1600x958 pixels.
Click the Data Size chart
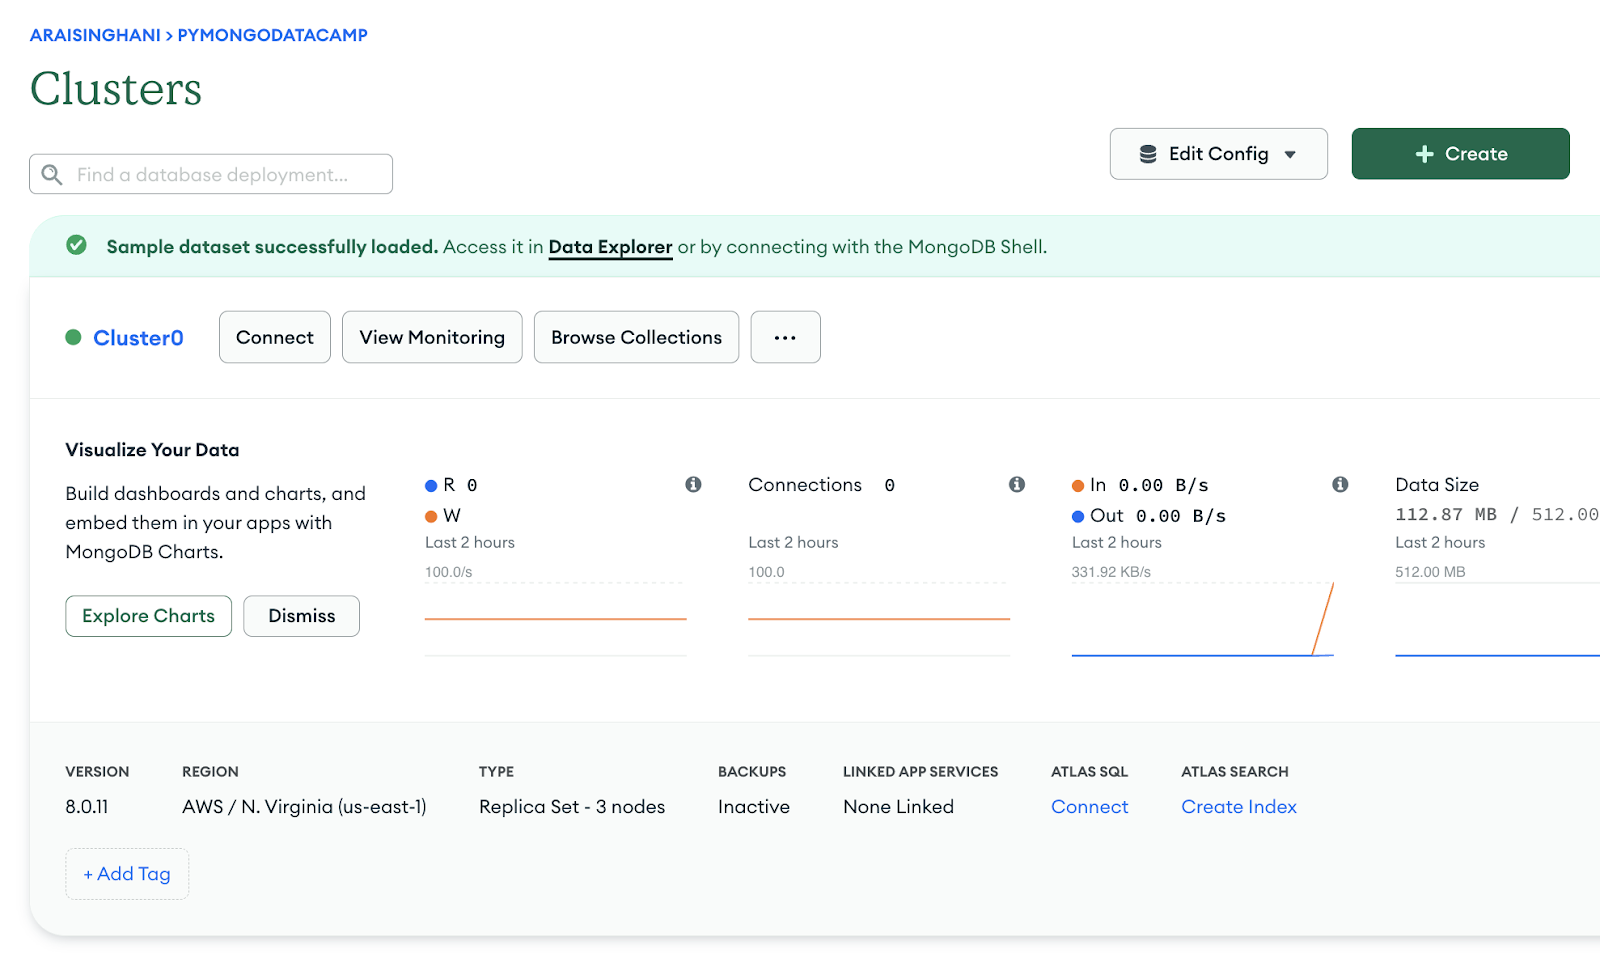(x=1497, y=618)
